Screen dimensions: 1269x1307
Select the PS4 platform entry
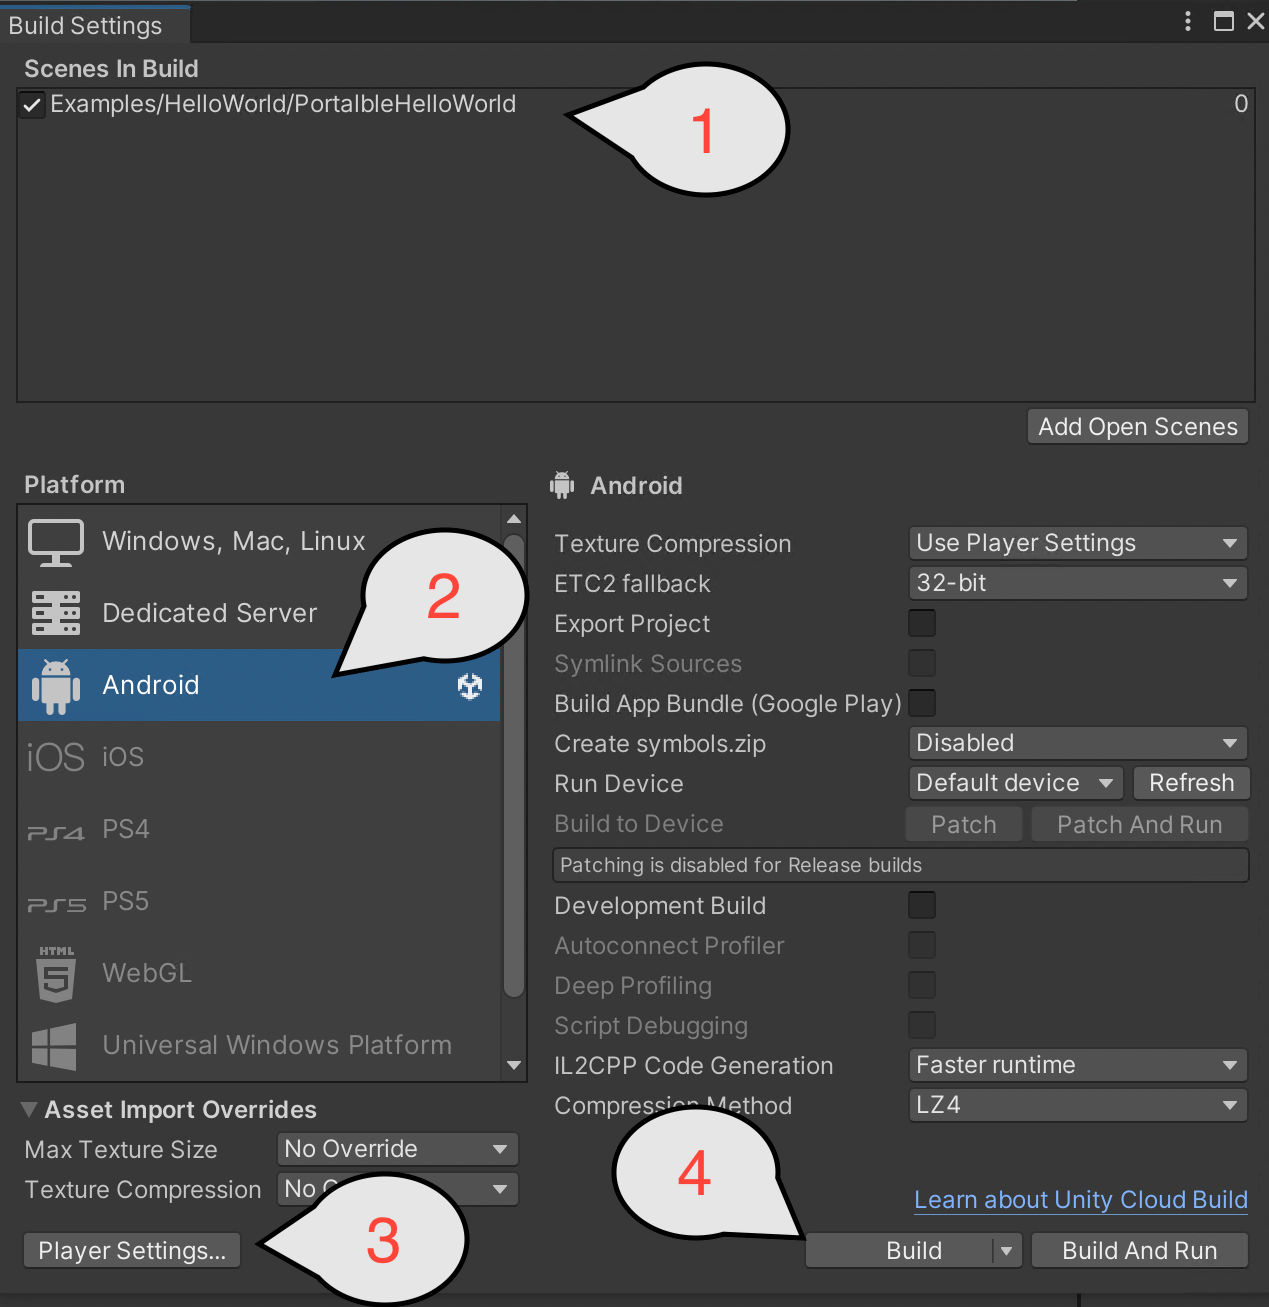point(258,830)
